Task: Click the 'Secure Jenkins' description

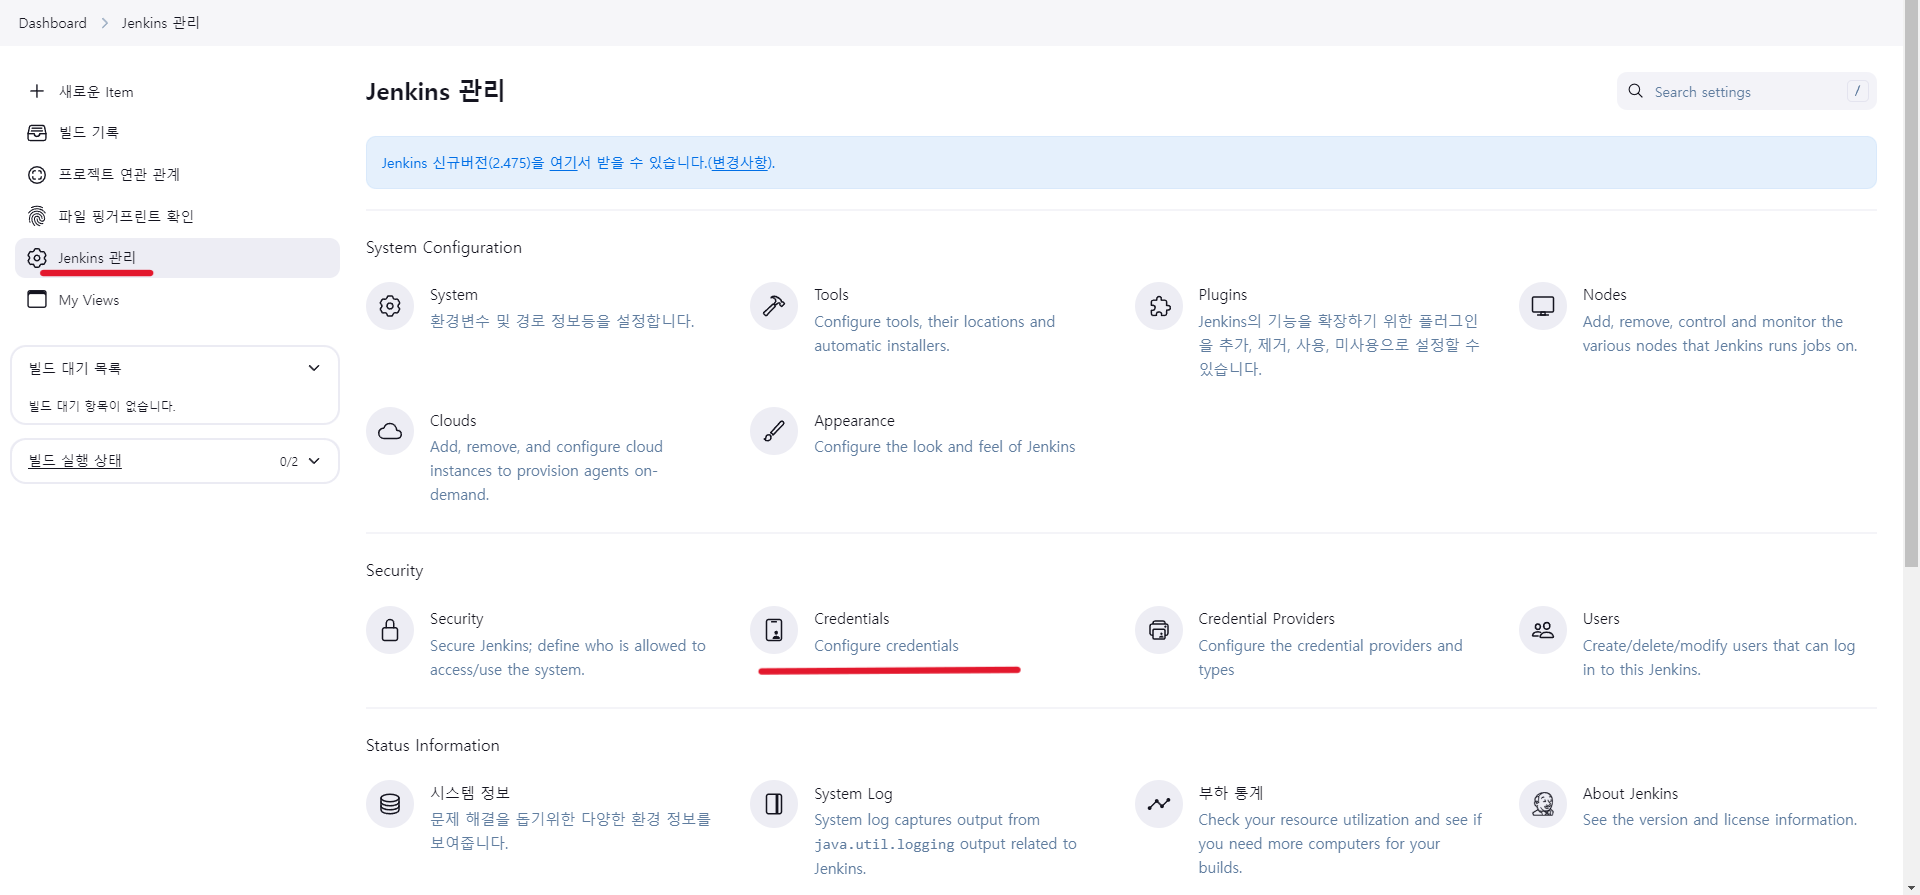Action: (x=568, y=658)
